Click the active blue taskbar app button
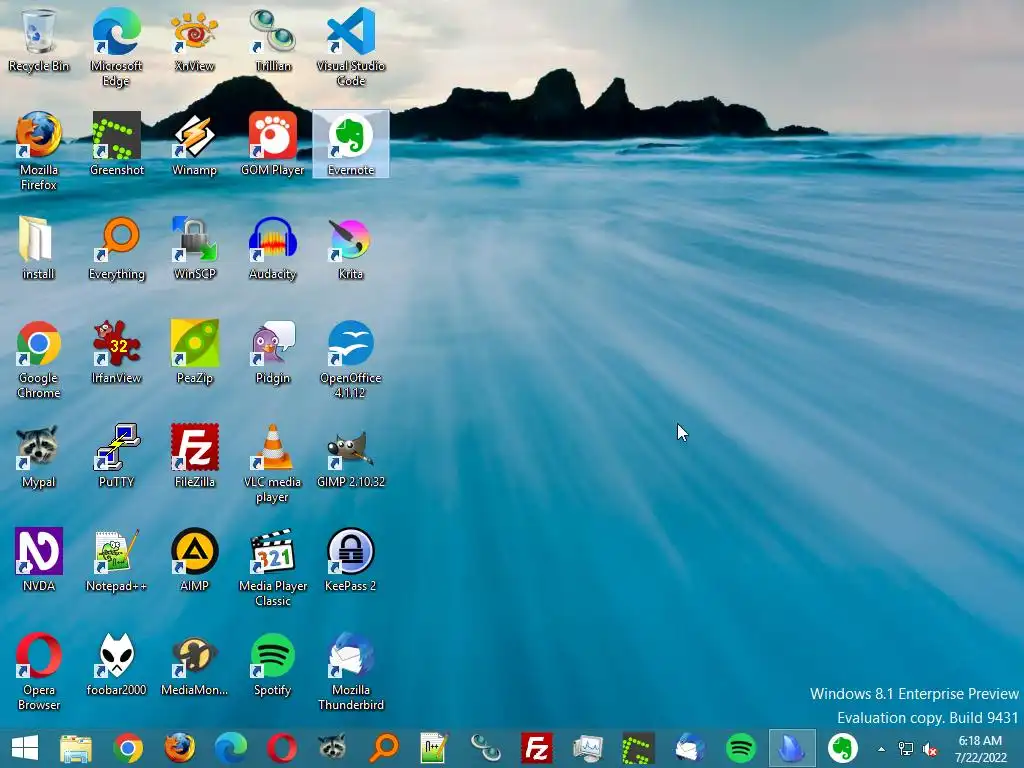This screenshot has height=768, width=1024. point(792,748)
